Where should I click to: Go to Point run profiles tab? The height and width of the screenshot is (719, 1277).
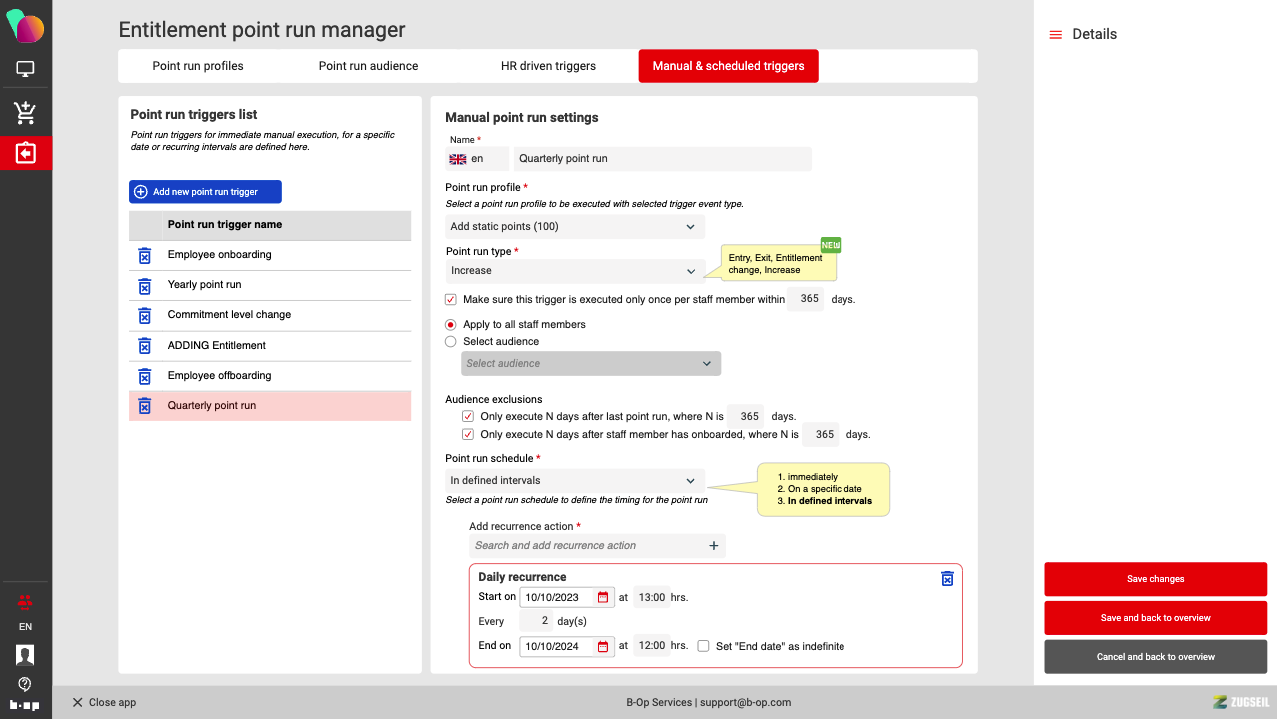198,66
